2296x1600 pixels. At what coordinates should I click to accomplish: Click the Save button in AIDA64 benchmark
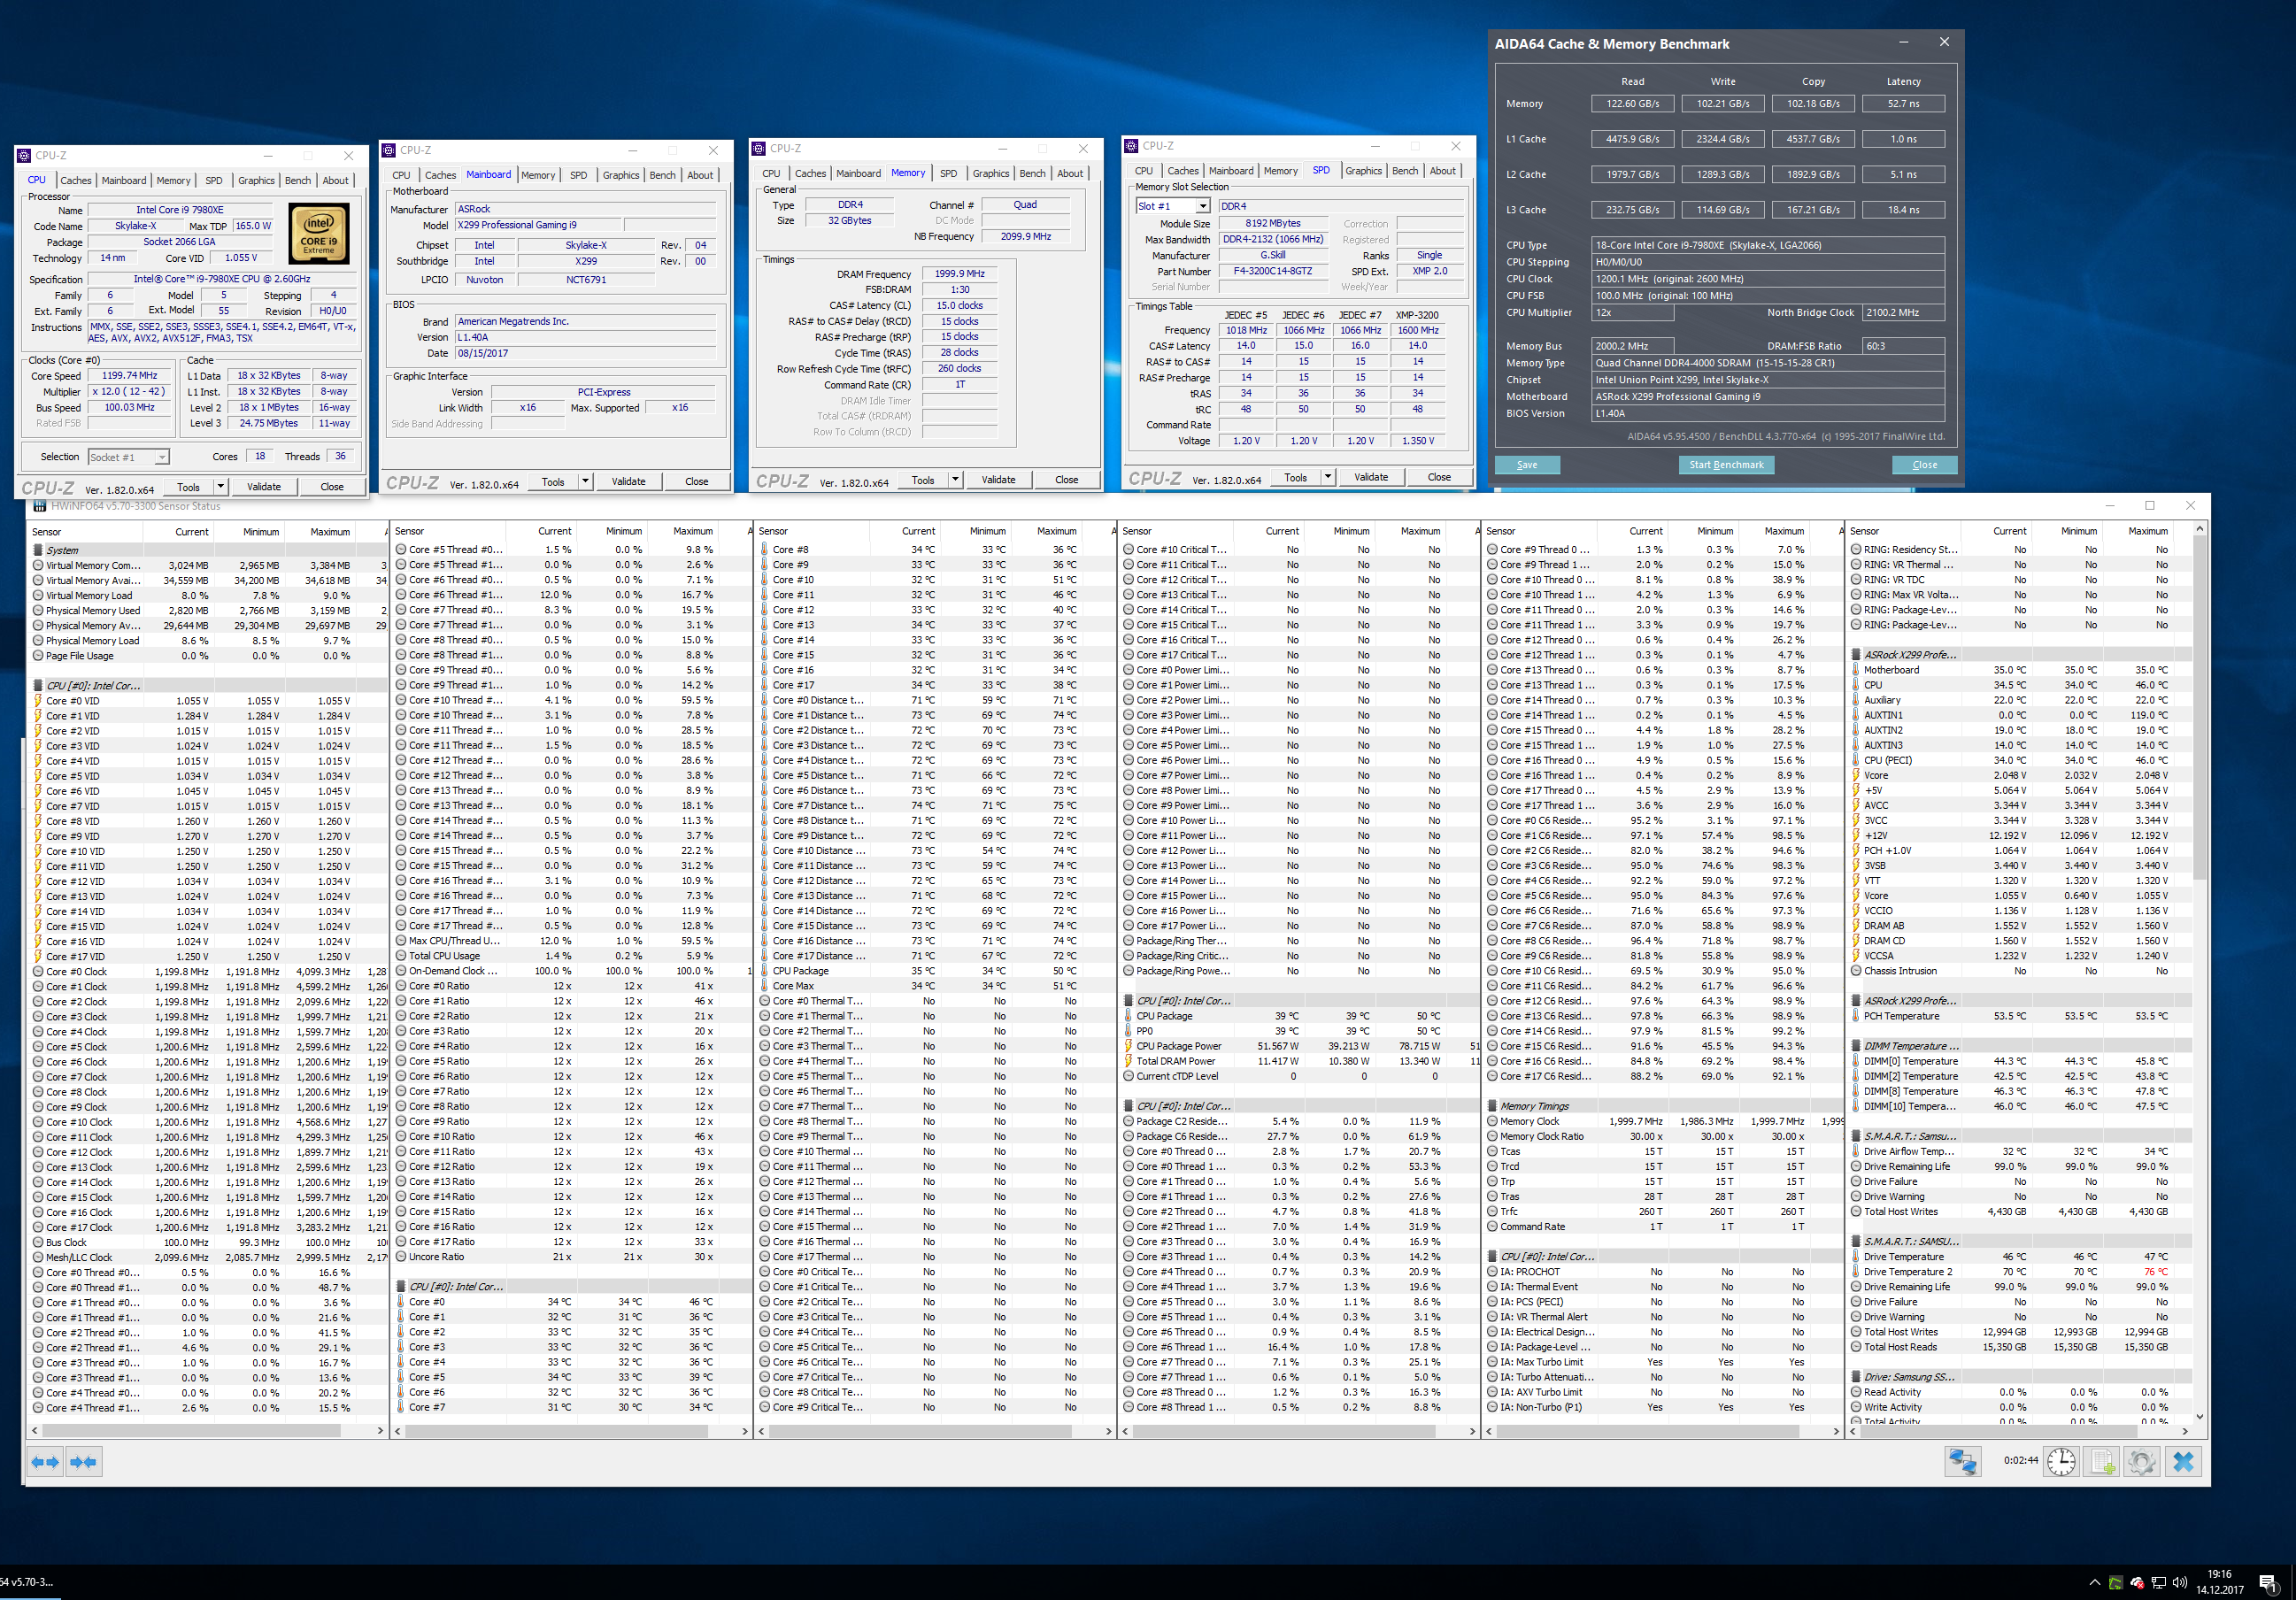(x=1526, y=465)
